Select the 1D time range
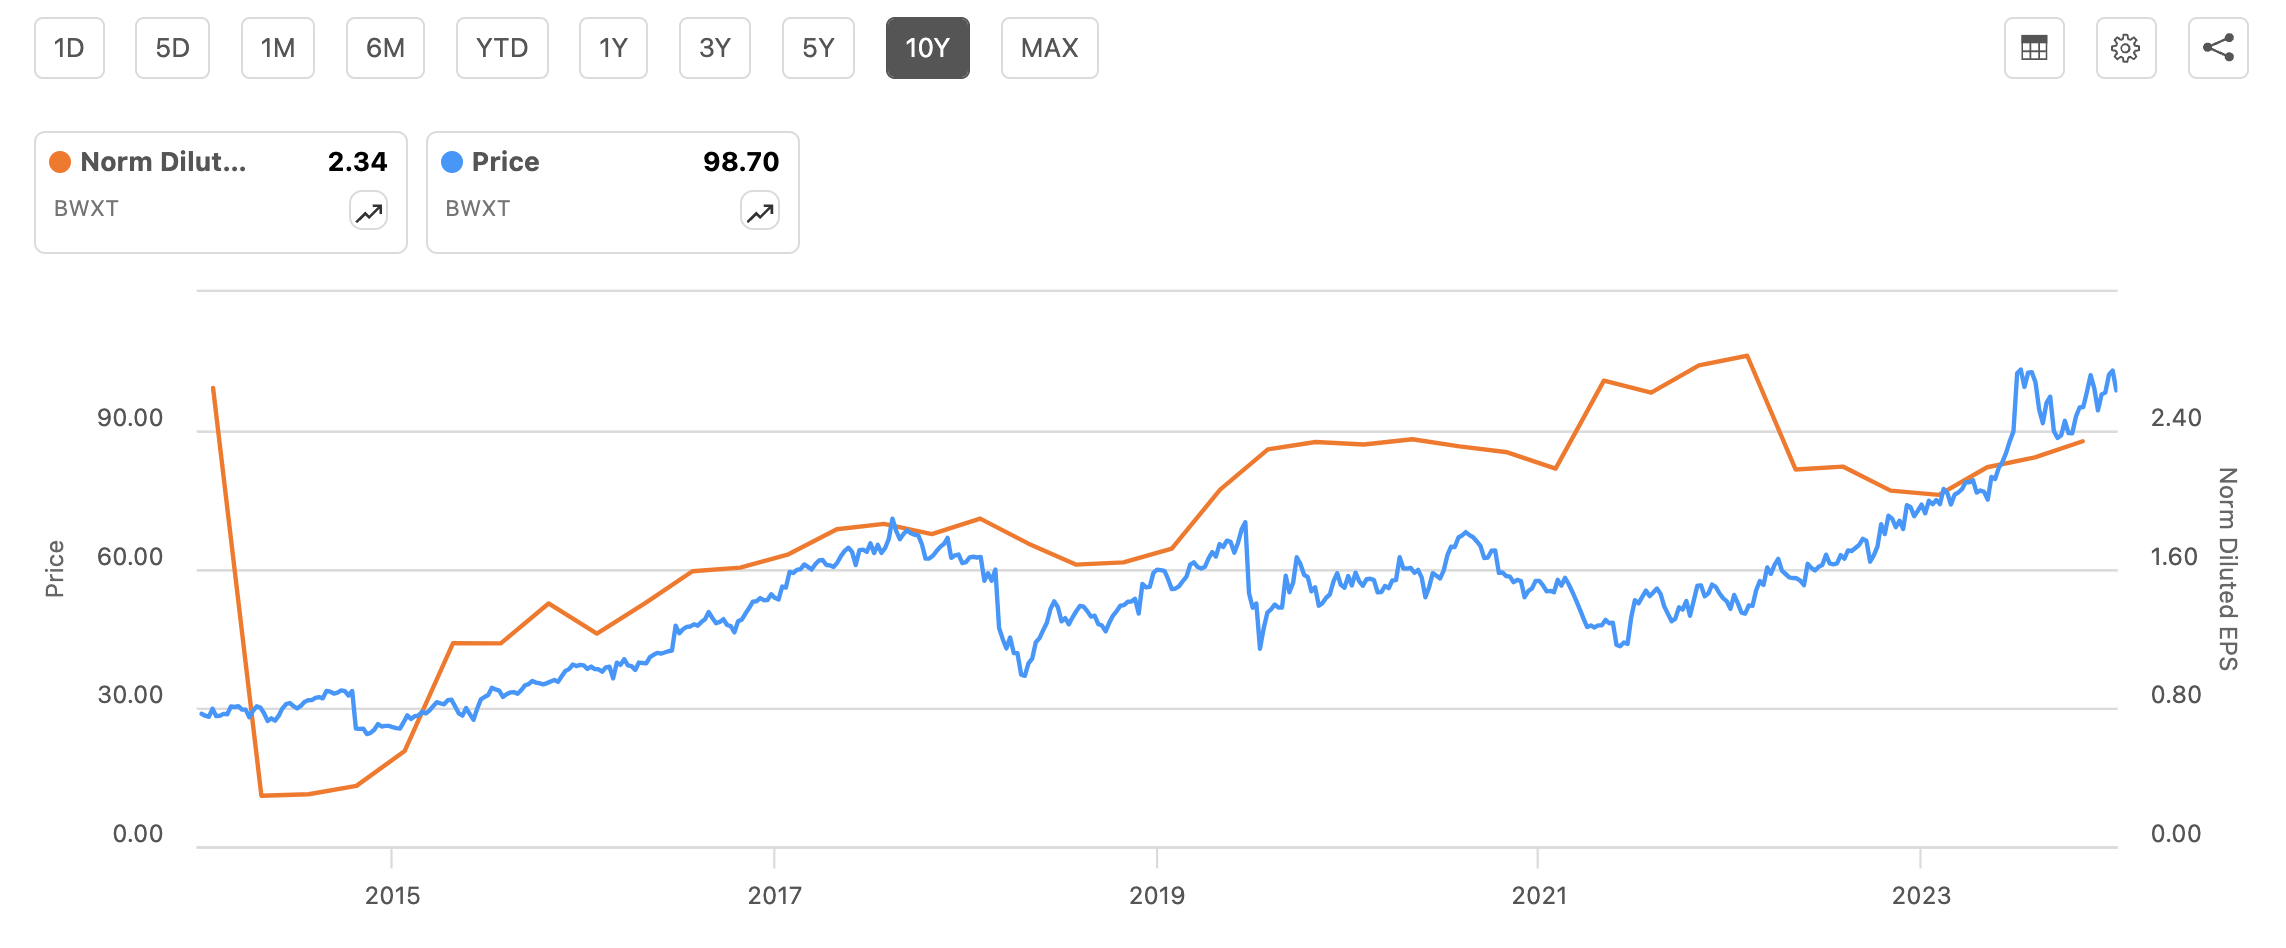Screen dimensions: 2286x948 coord(69,47)
